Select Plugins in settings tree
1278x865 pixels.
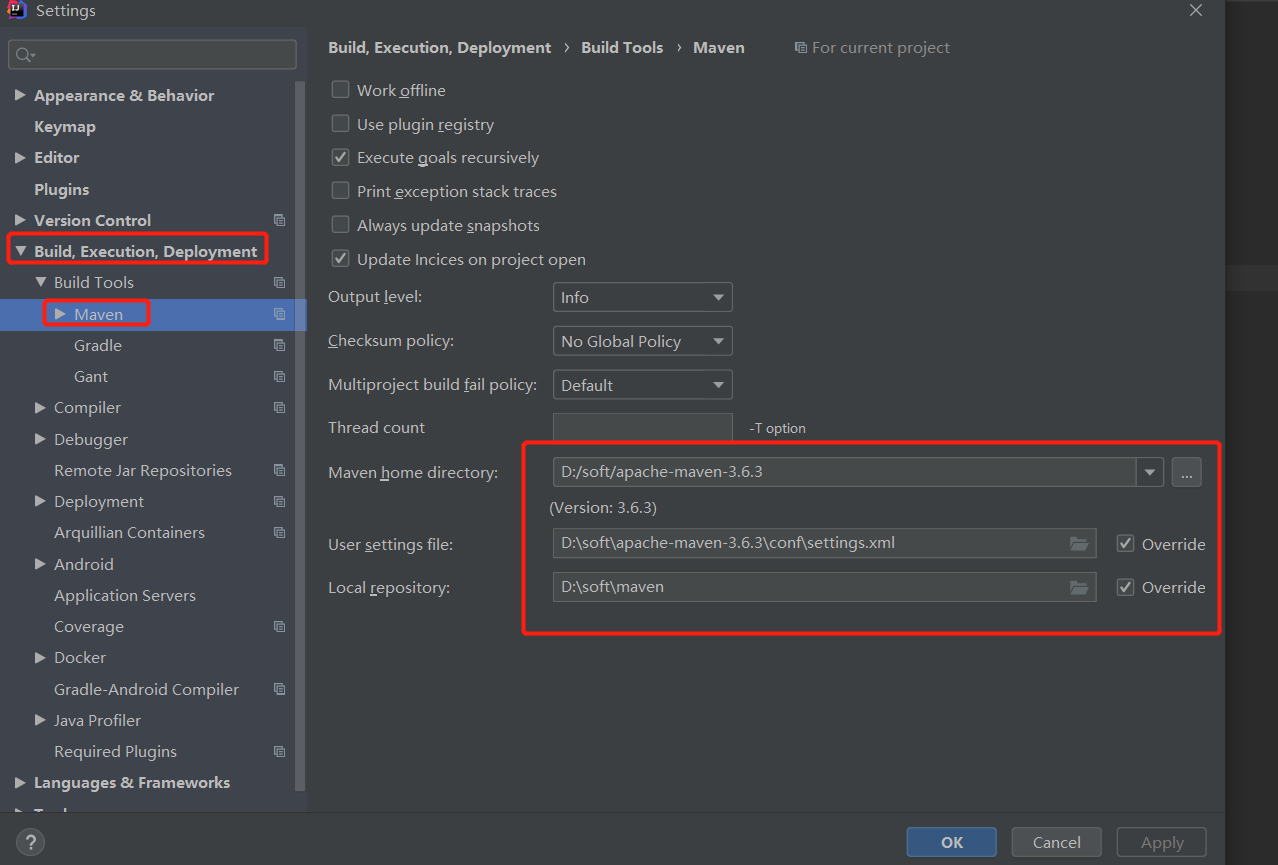[x=61, y=189]
